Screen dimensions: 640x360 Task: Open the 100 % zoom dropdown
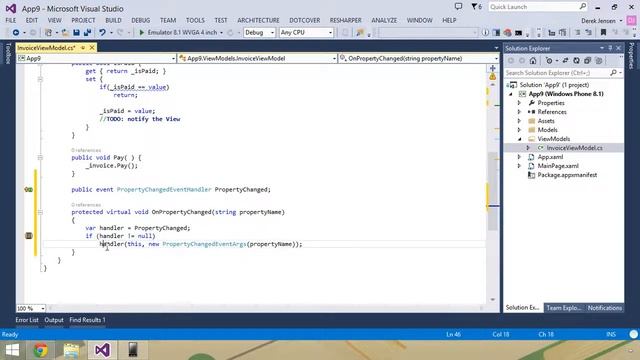[31, 308]
